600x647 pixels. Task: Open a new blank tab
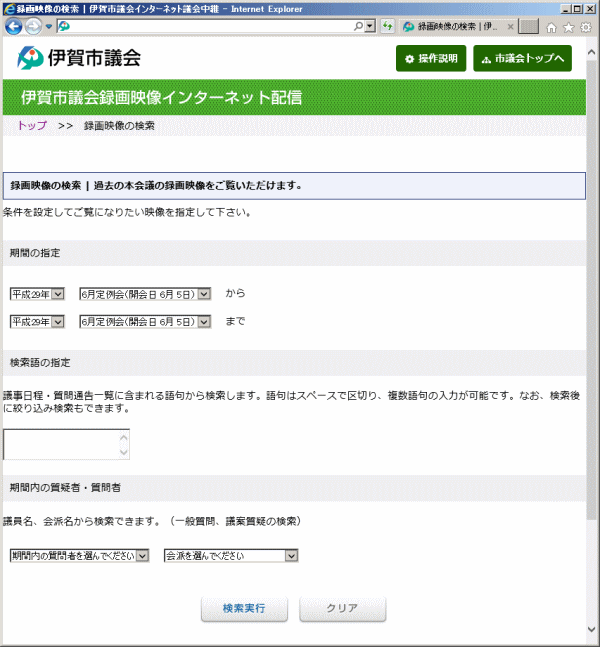(x=529, y=27)
